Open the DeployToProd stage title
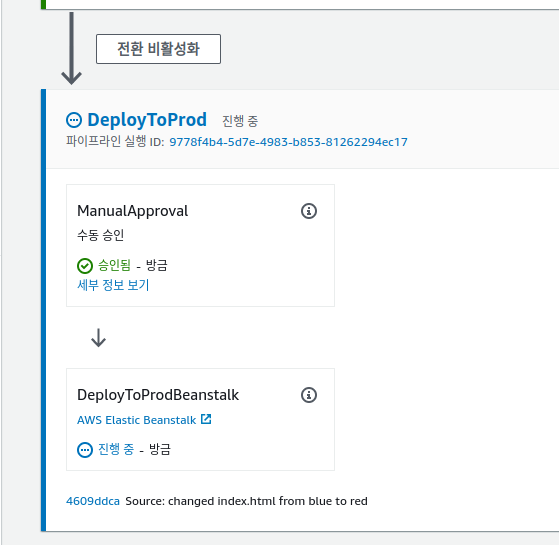 147,120
